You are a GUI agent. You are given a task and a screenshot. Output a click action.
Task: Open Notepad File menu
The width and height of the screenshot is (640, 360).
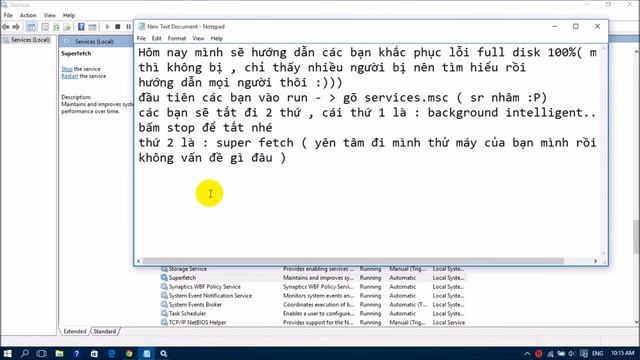tap(141, 38)
